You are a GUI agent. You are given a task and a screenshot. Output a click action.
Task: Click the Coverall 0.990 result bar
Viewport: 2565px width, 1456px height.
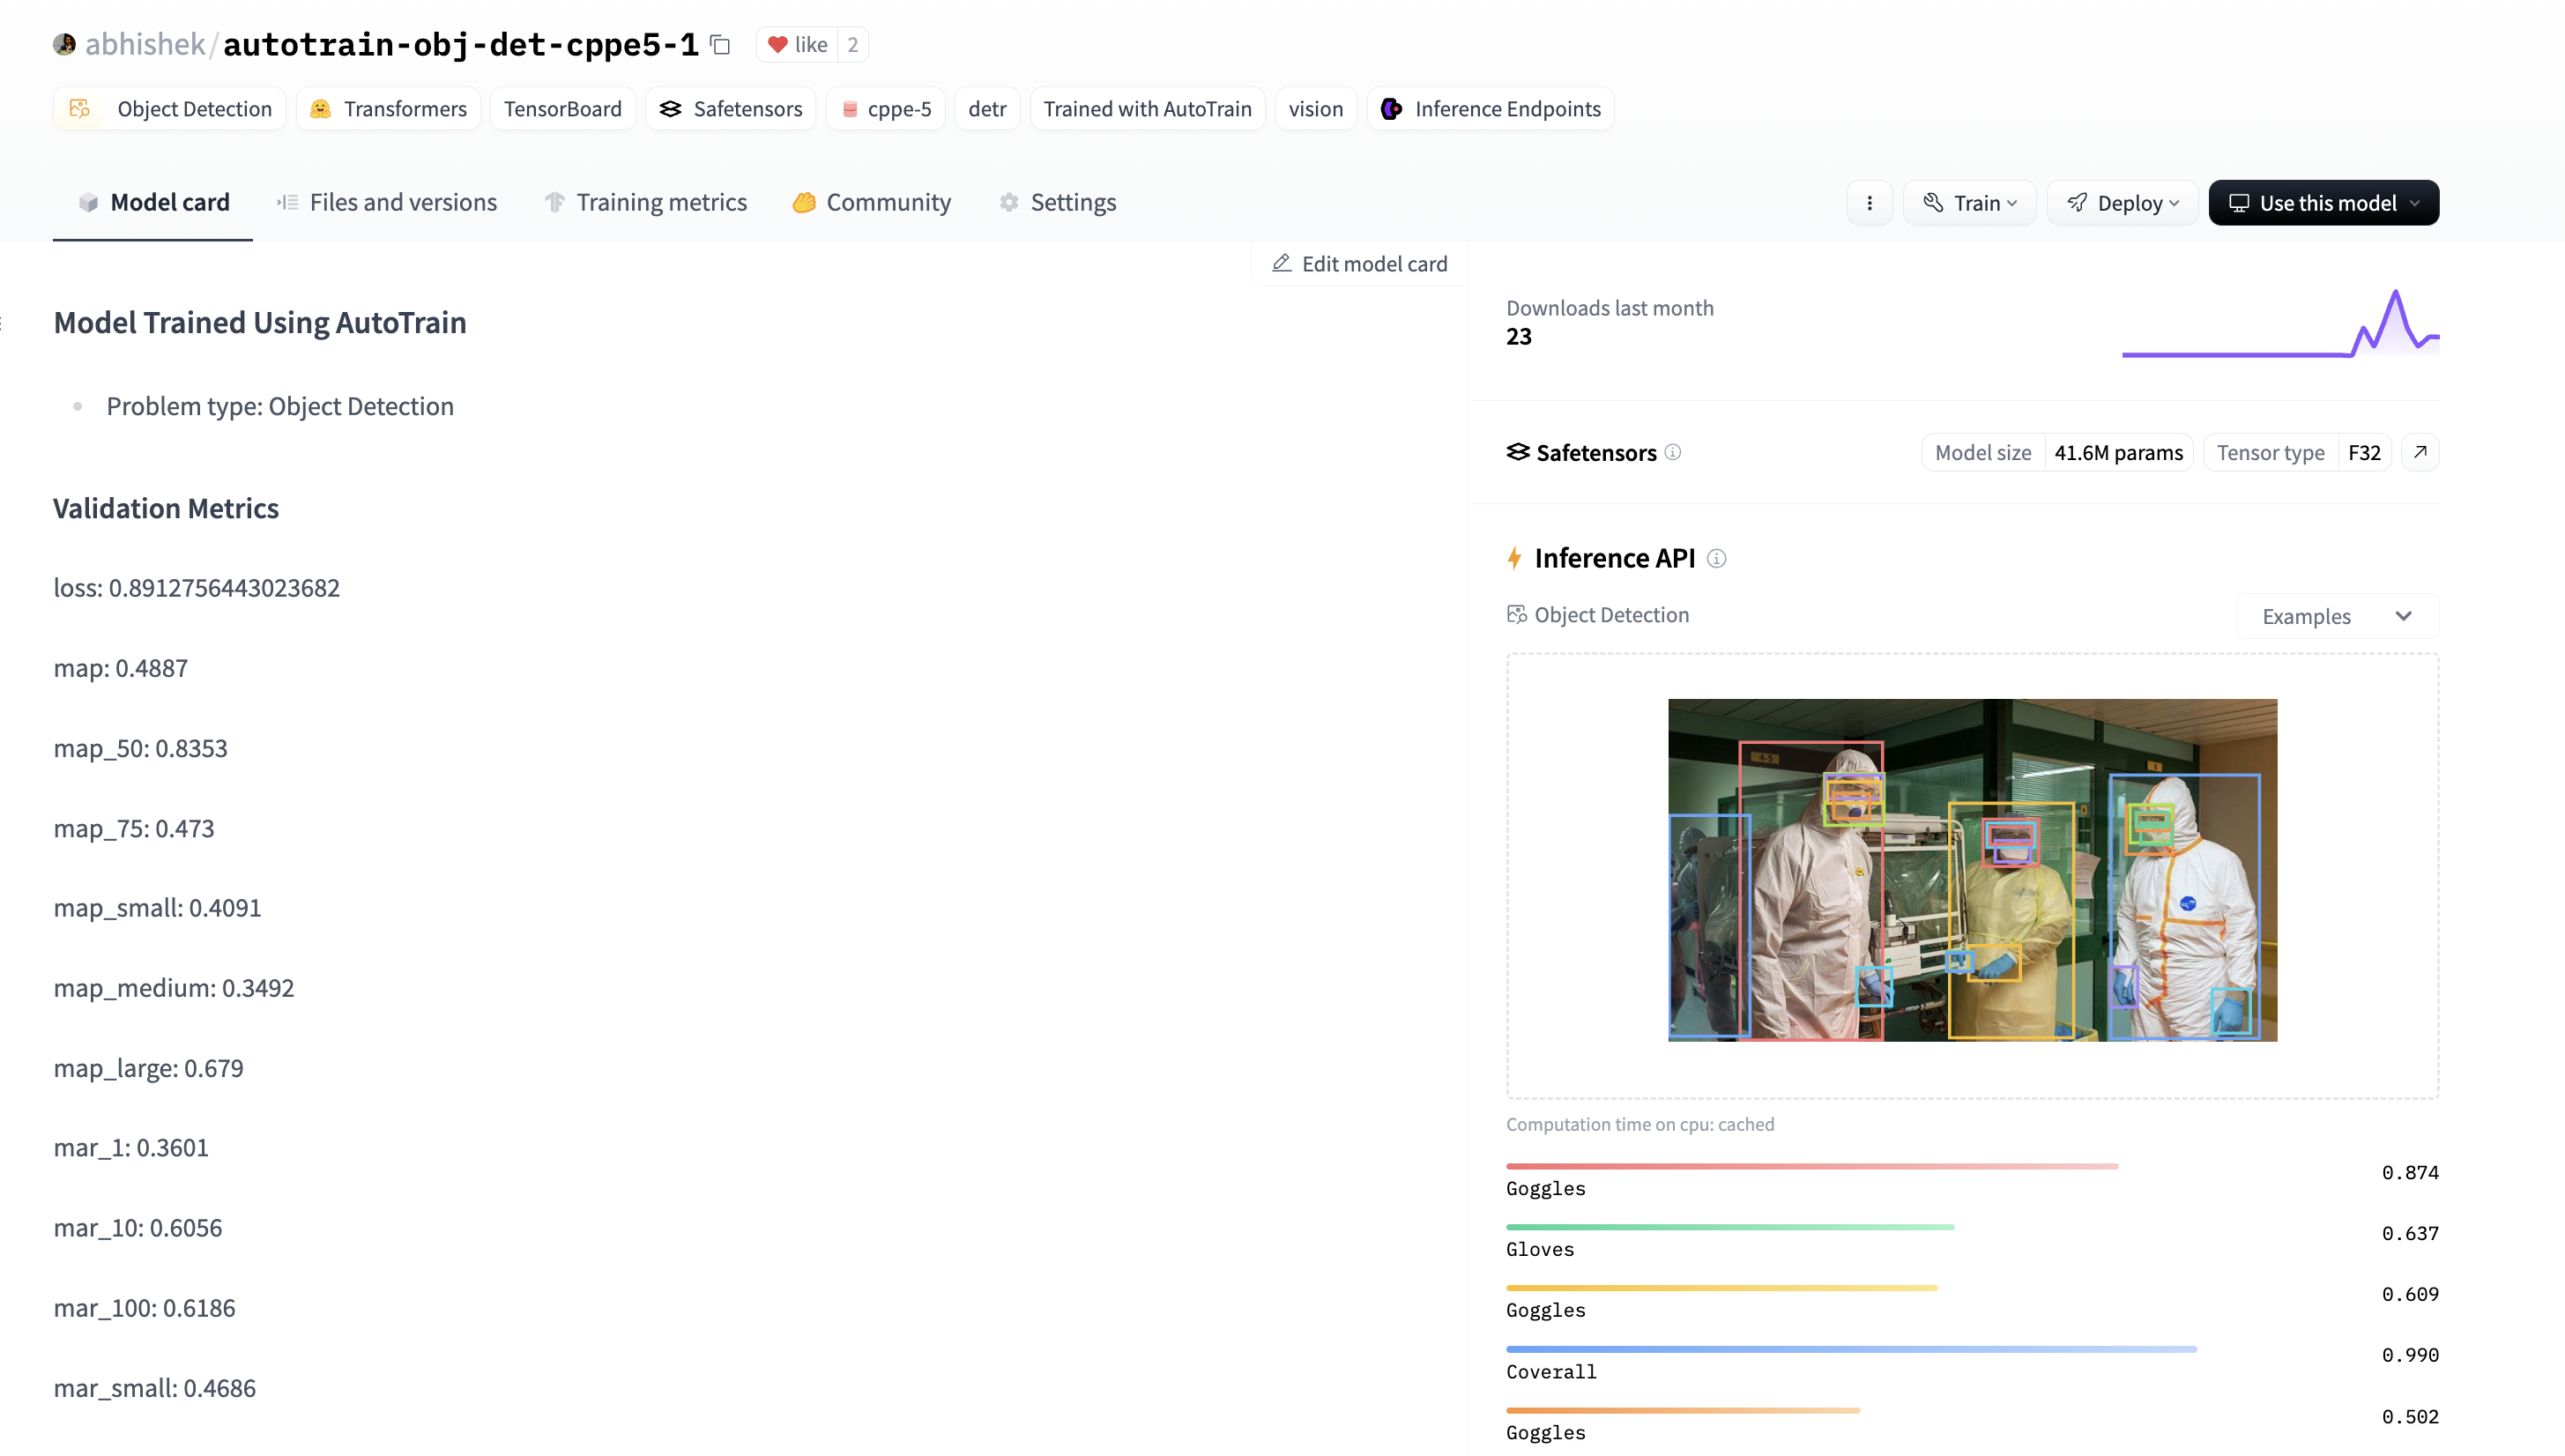[1850, 1350]
